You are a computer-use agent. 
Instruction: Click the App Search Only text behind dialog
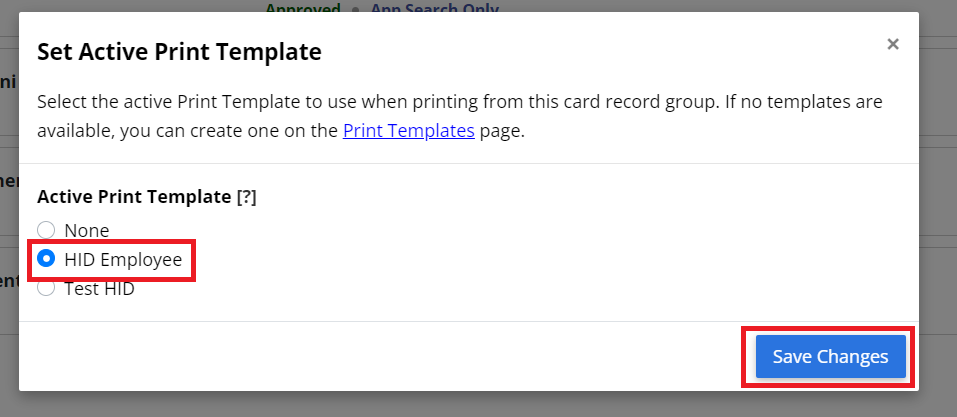coord(435,9)
